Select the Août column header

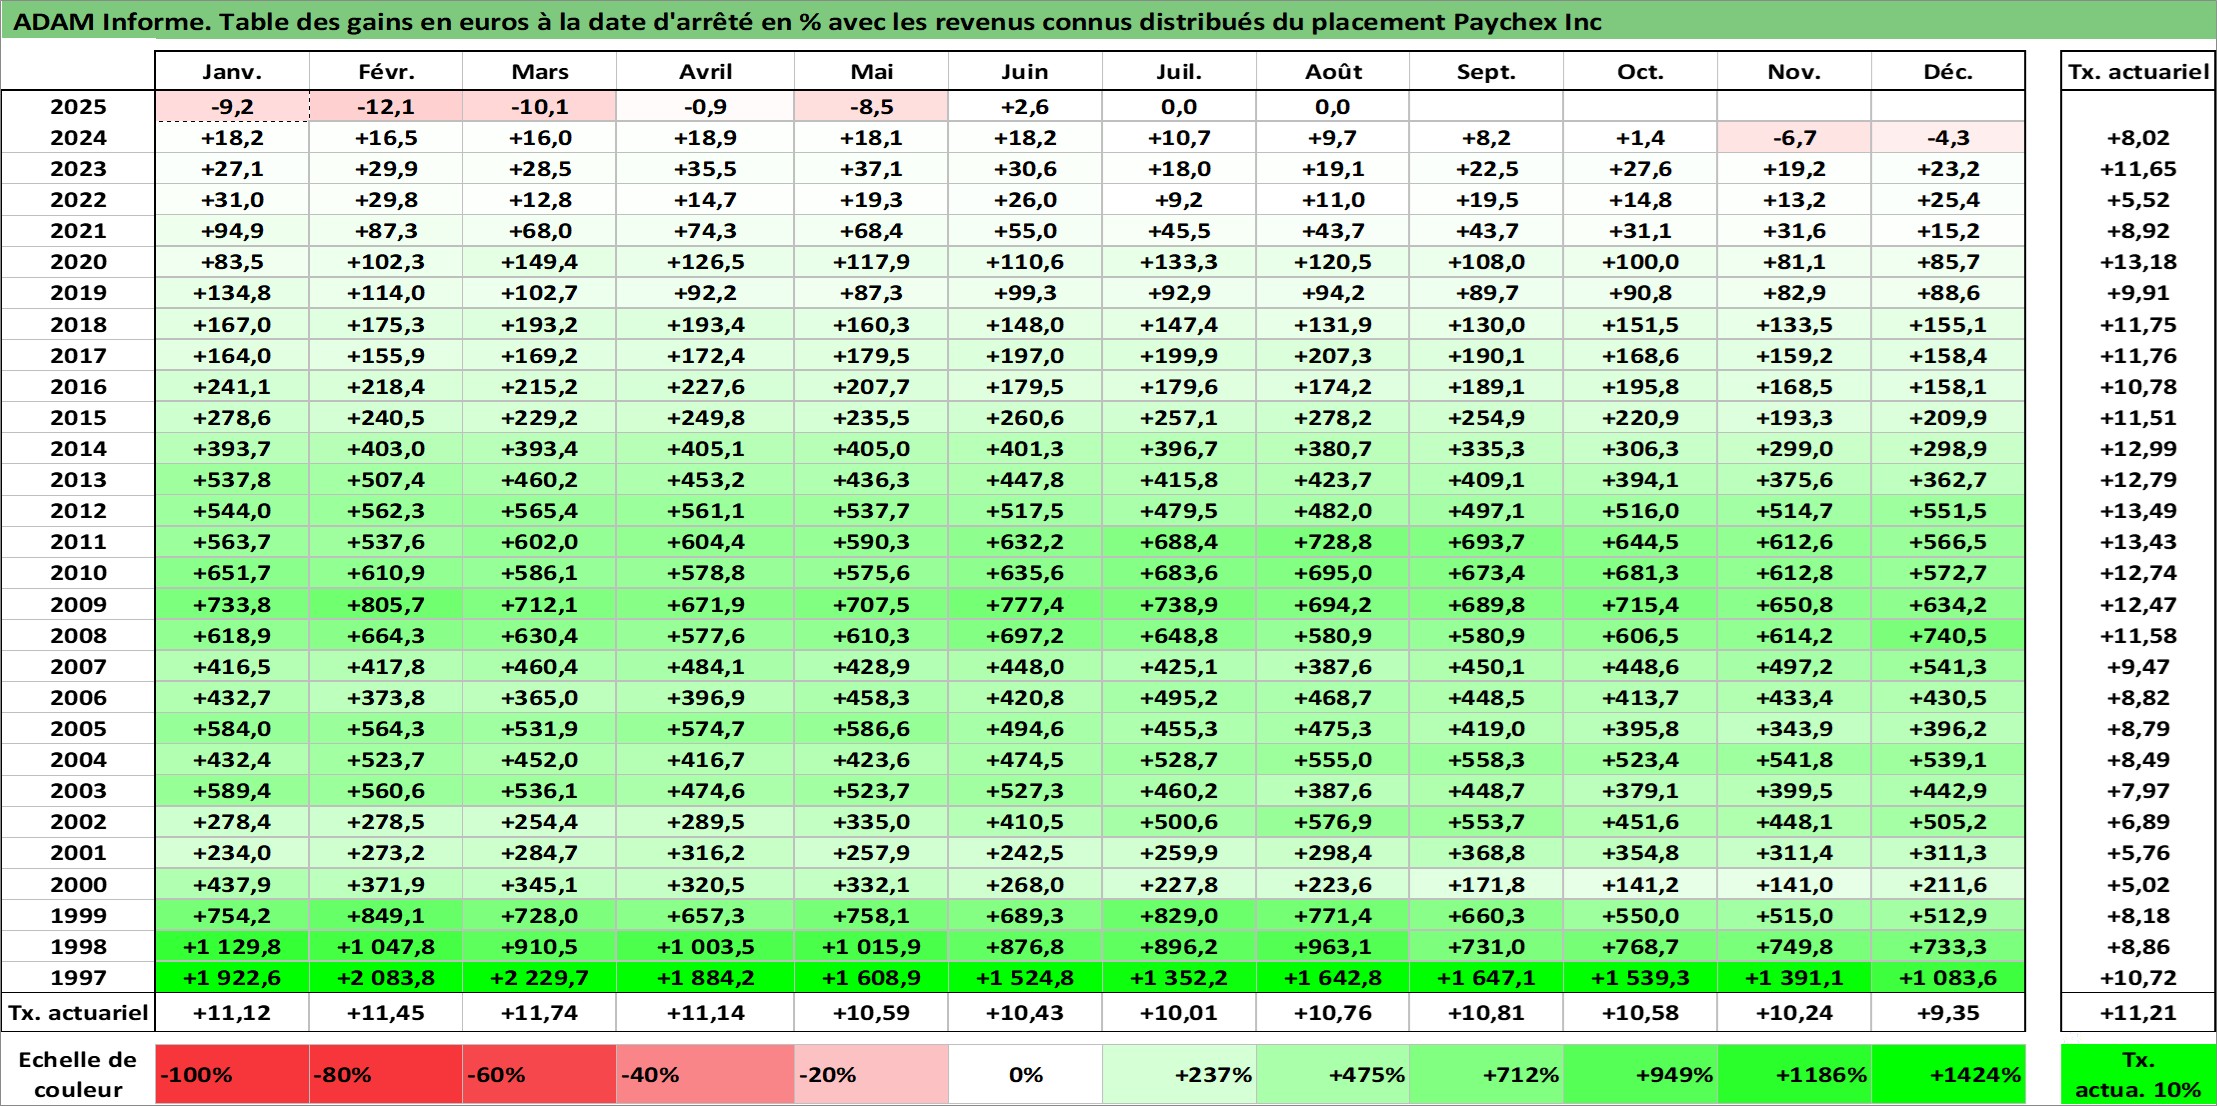(x=1333, y=71)
